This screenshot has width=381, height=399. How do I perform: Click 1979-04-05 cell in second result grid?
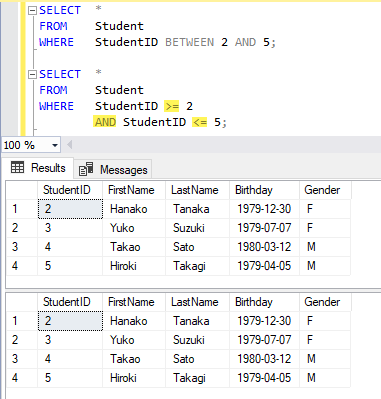point(265,378)
